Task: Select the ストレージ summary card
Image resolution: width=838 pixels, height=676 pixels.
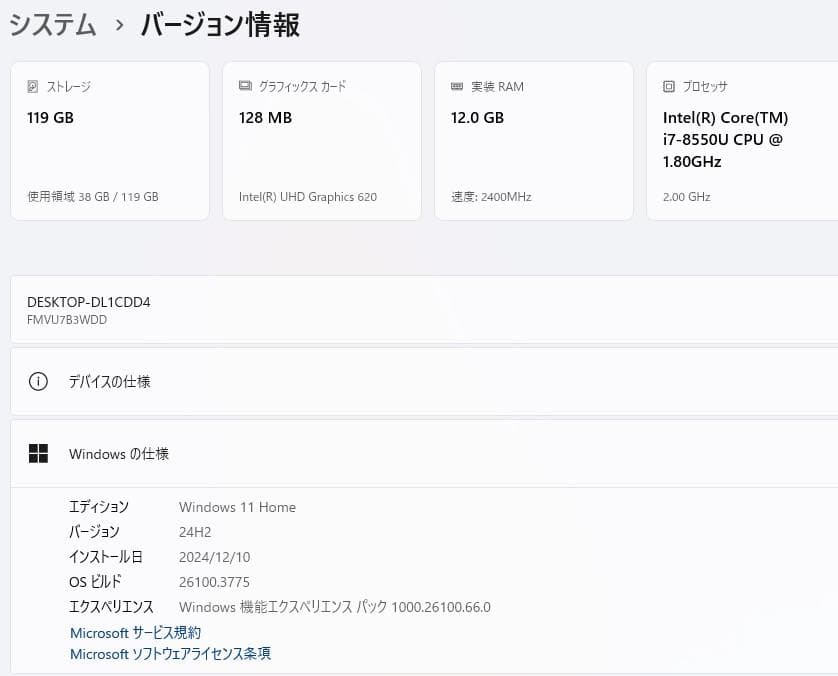Action: 109,140
